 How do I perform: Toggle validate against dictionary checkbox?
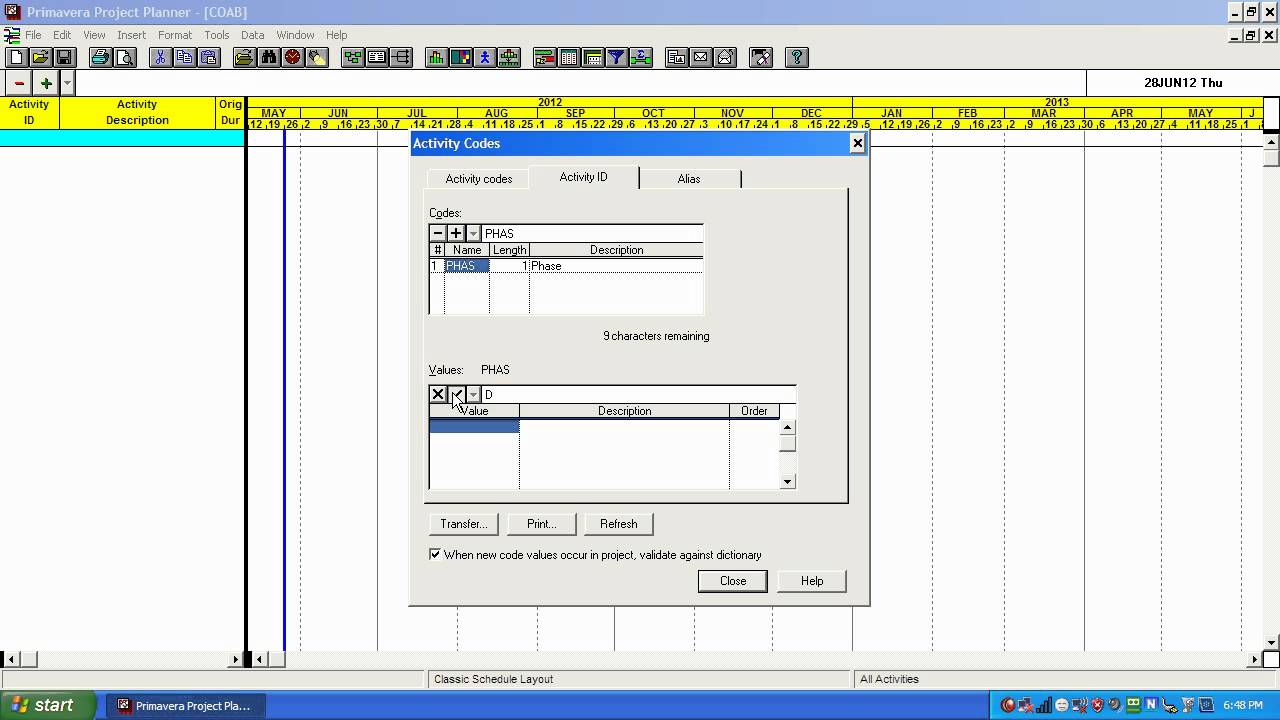[x=435, y=554]
